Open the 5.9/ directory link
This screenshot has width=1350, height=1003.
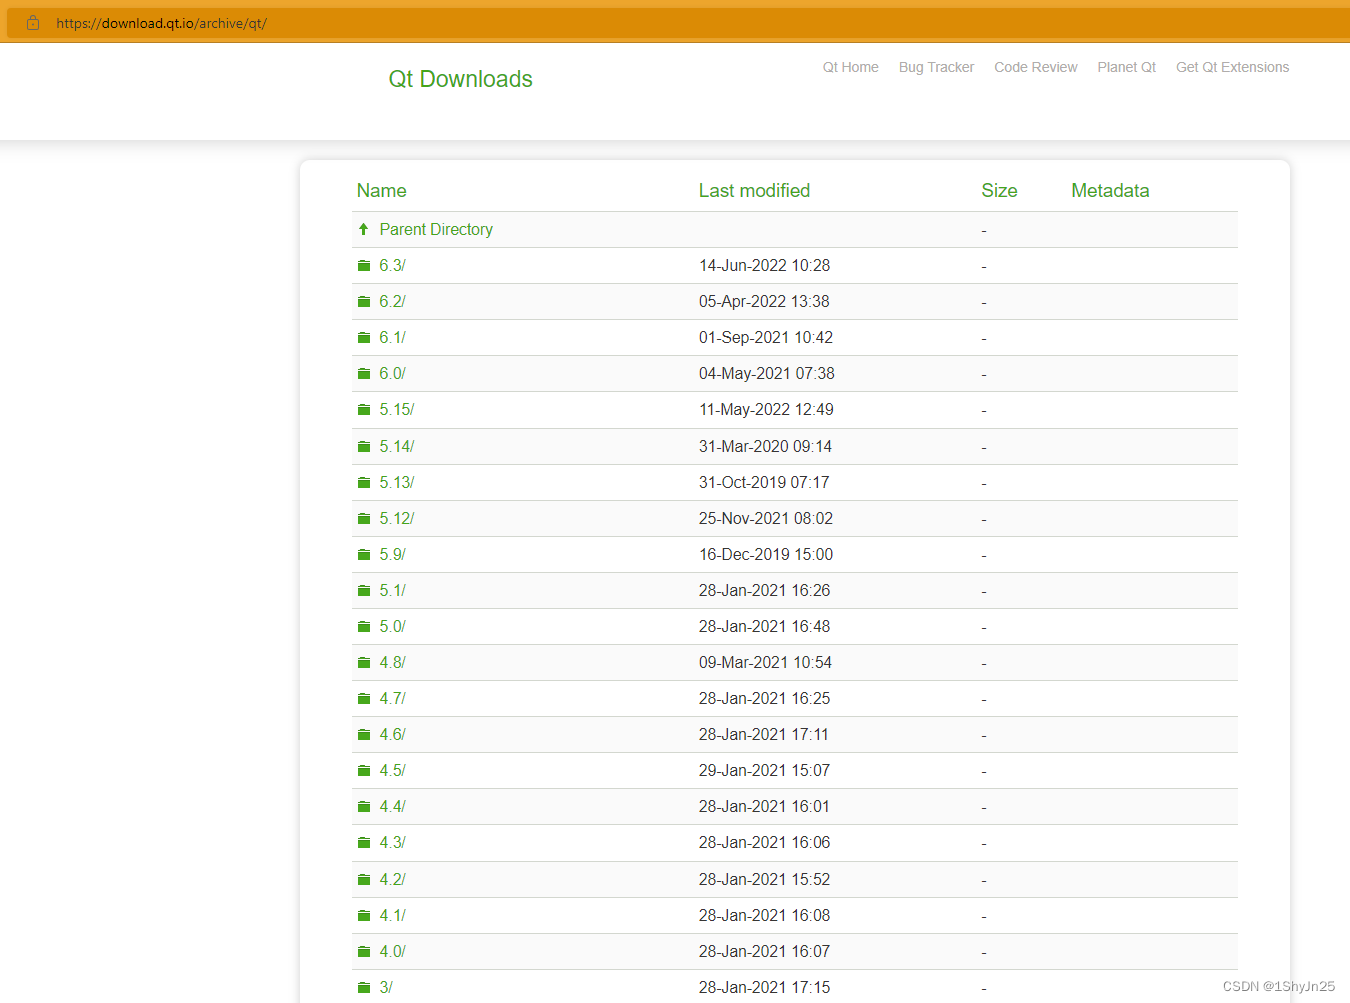point(392,554)
